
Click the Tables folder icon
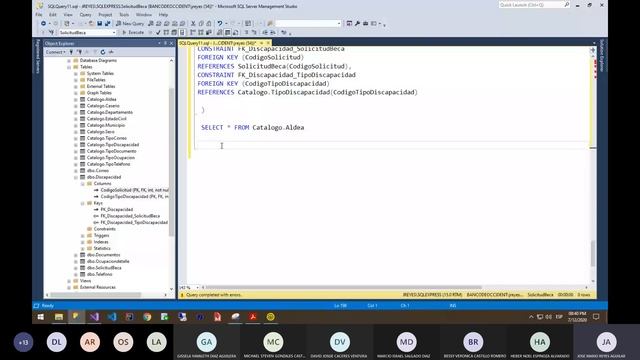coord(76,67)
